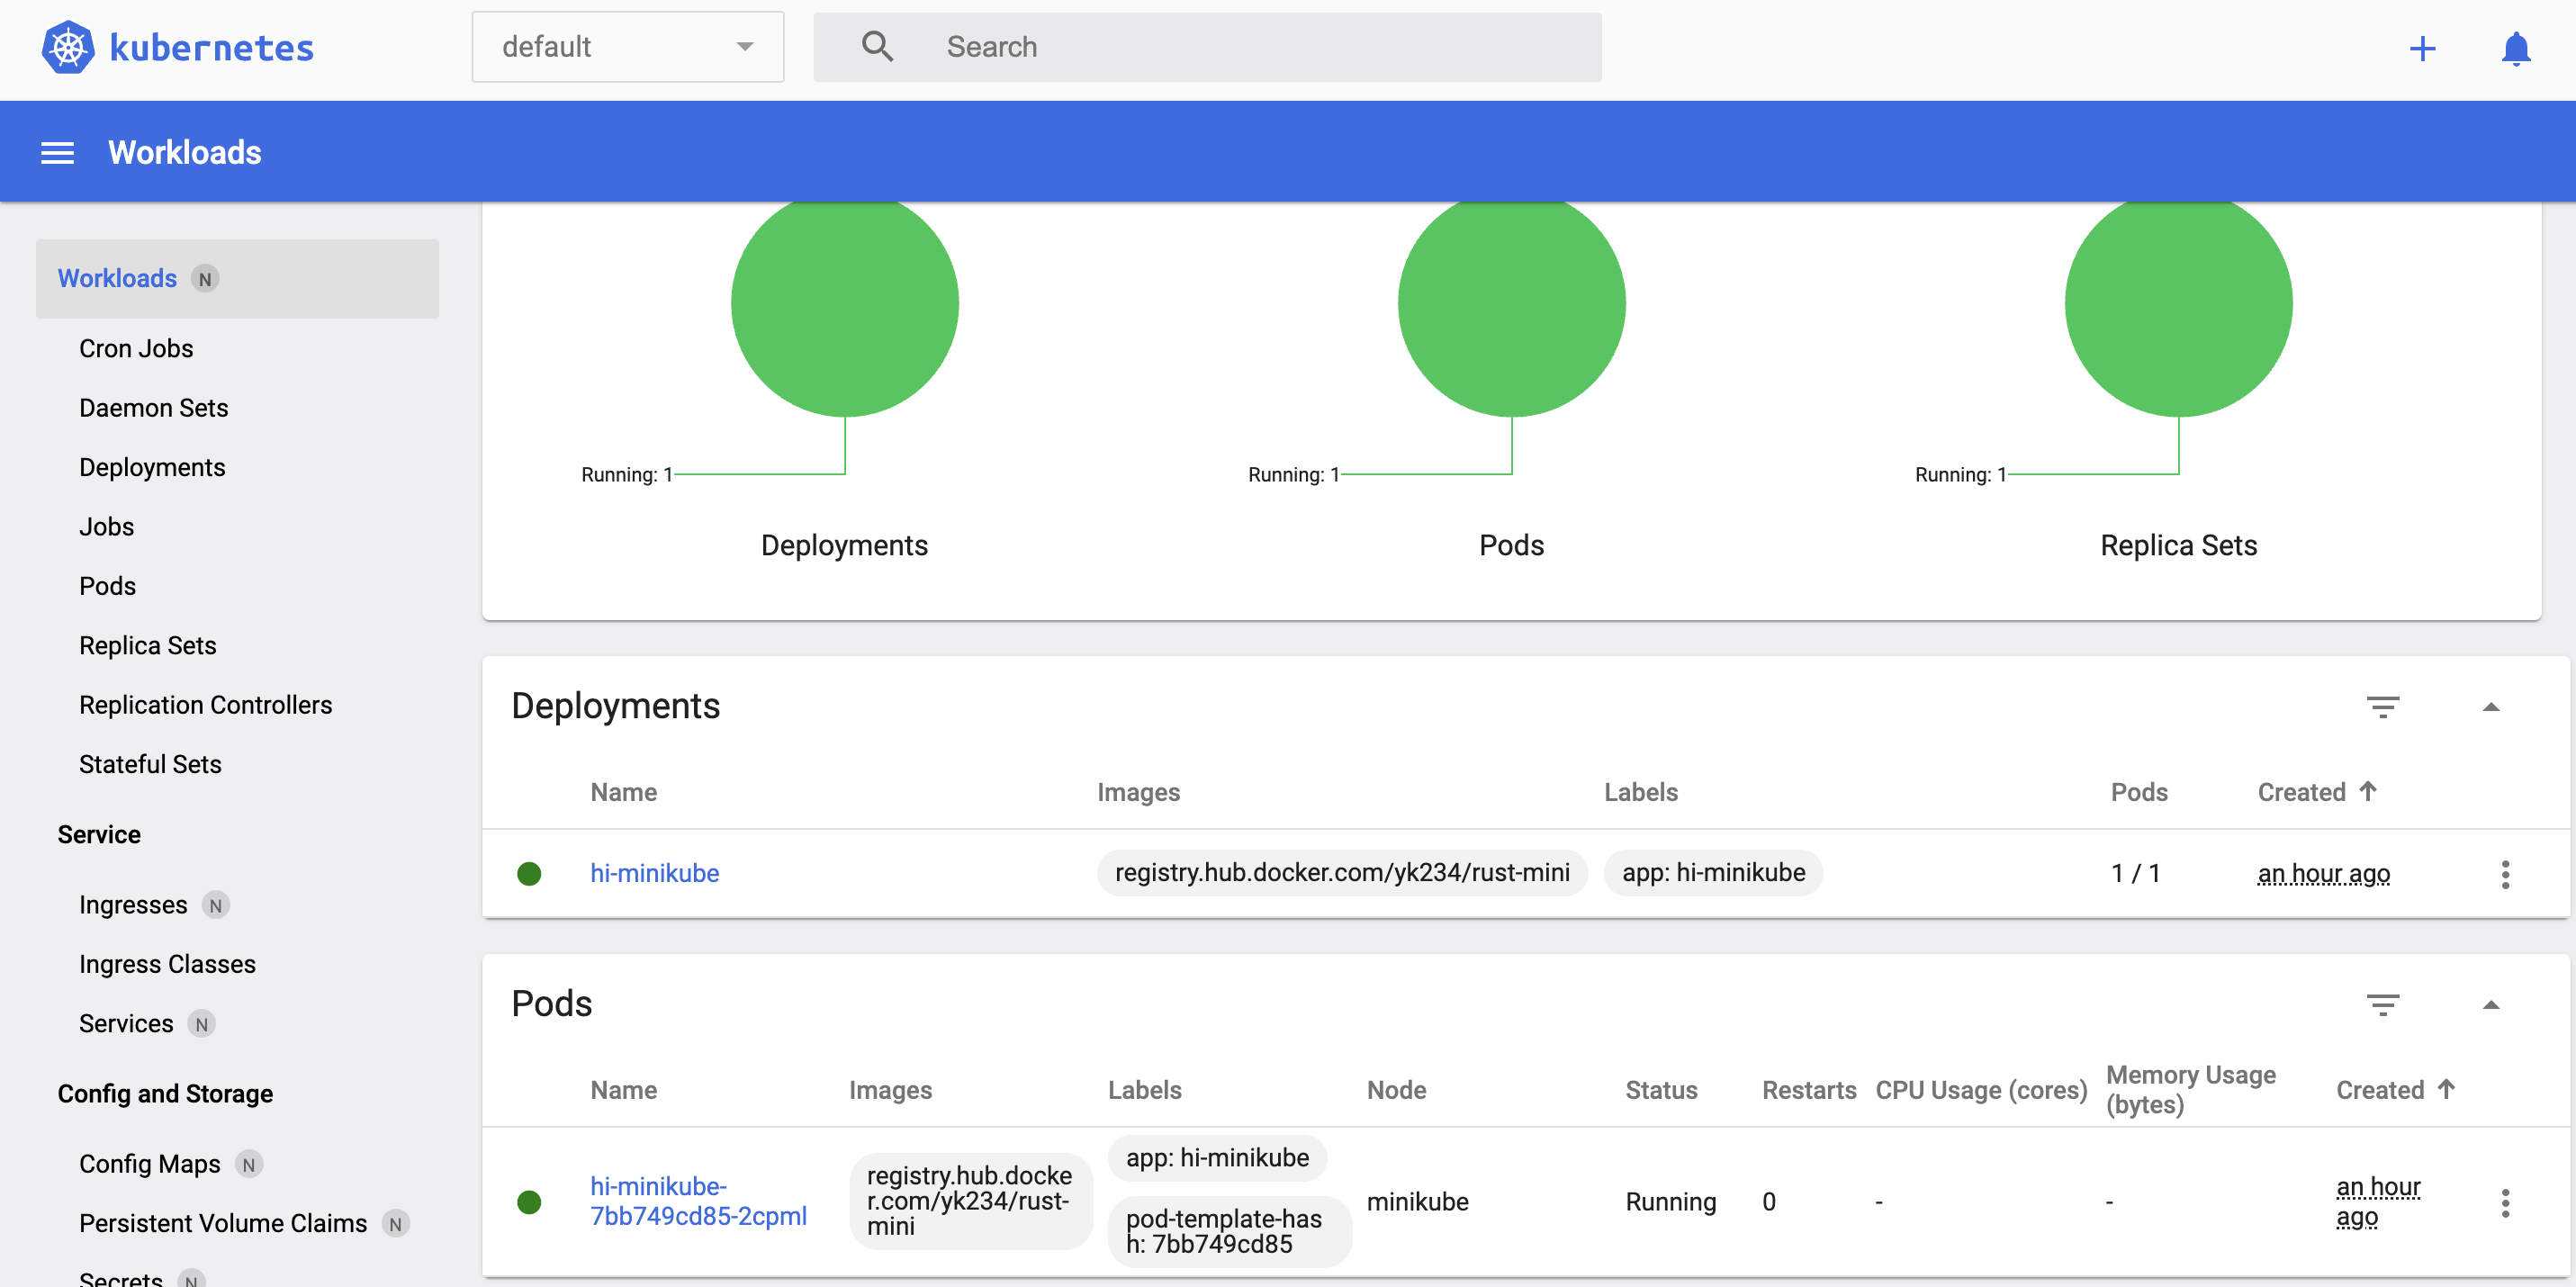Click inside the Search input field
This screenshot has width=2576, height=1287.
(x=1200, y=46)
